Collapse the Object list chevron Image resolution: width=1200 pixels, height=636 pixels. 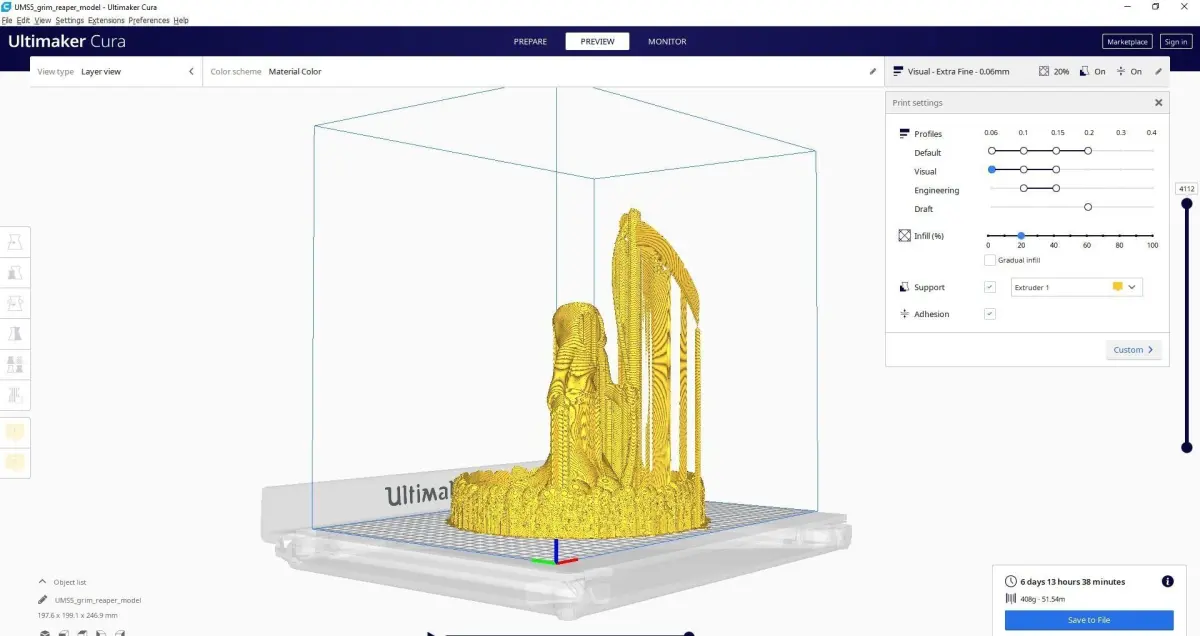pyautogui.click(x=42, y=581)
